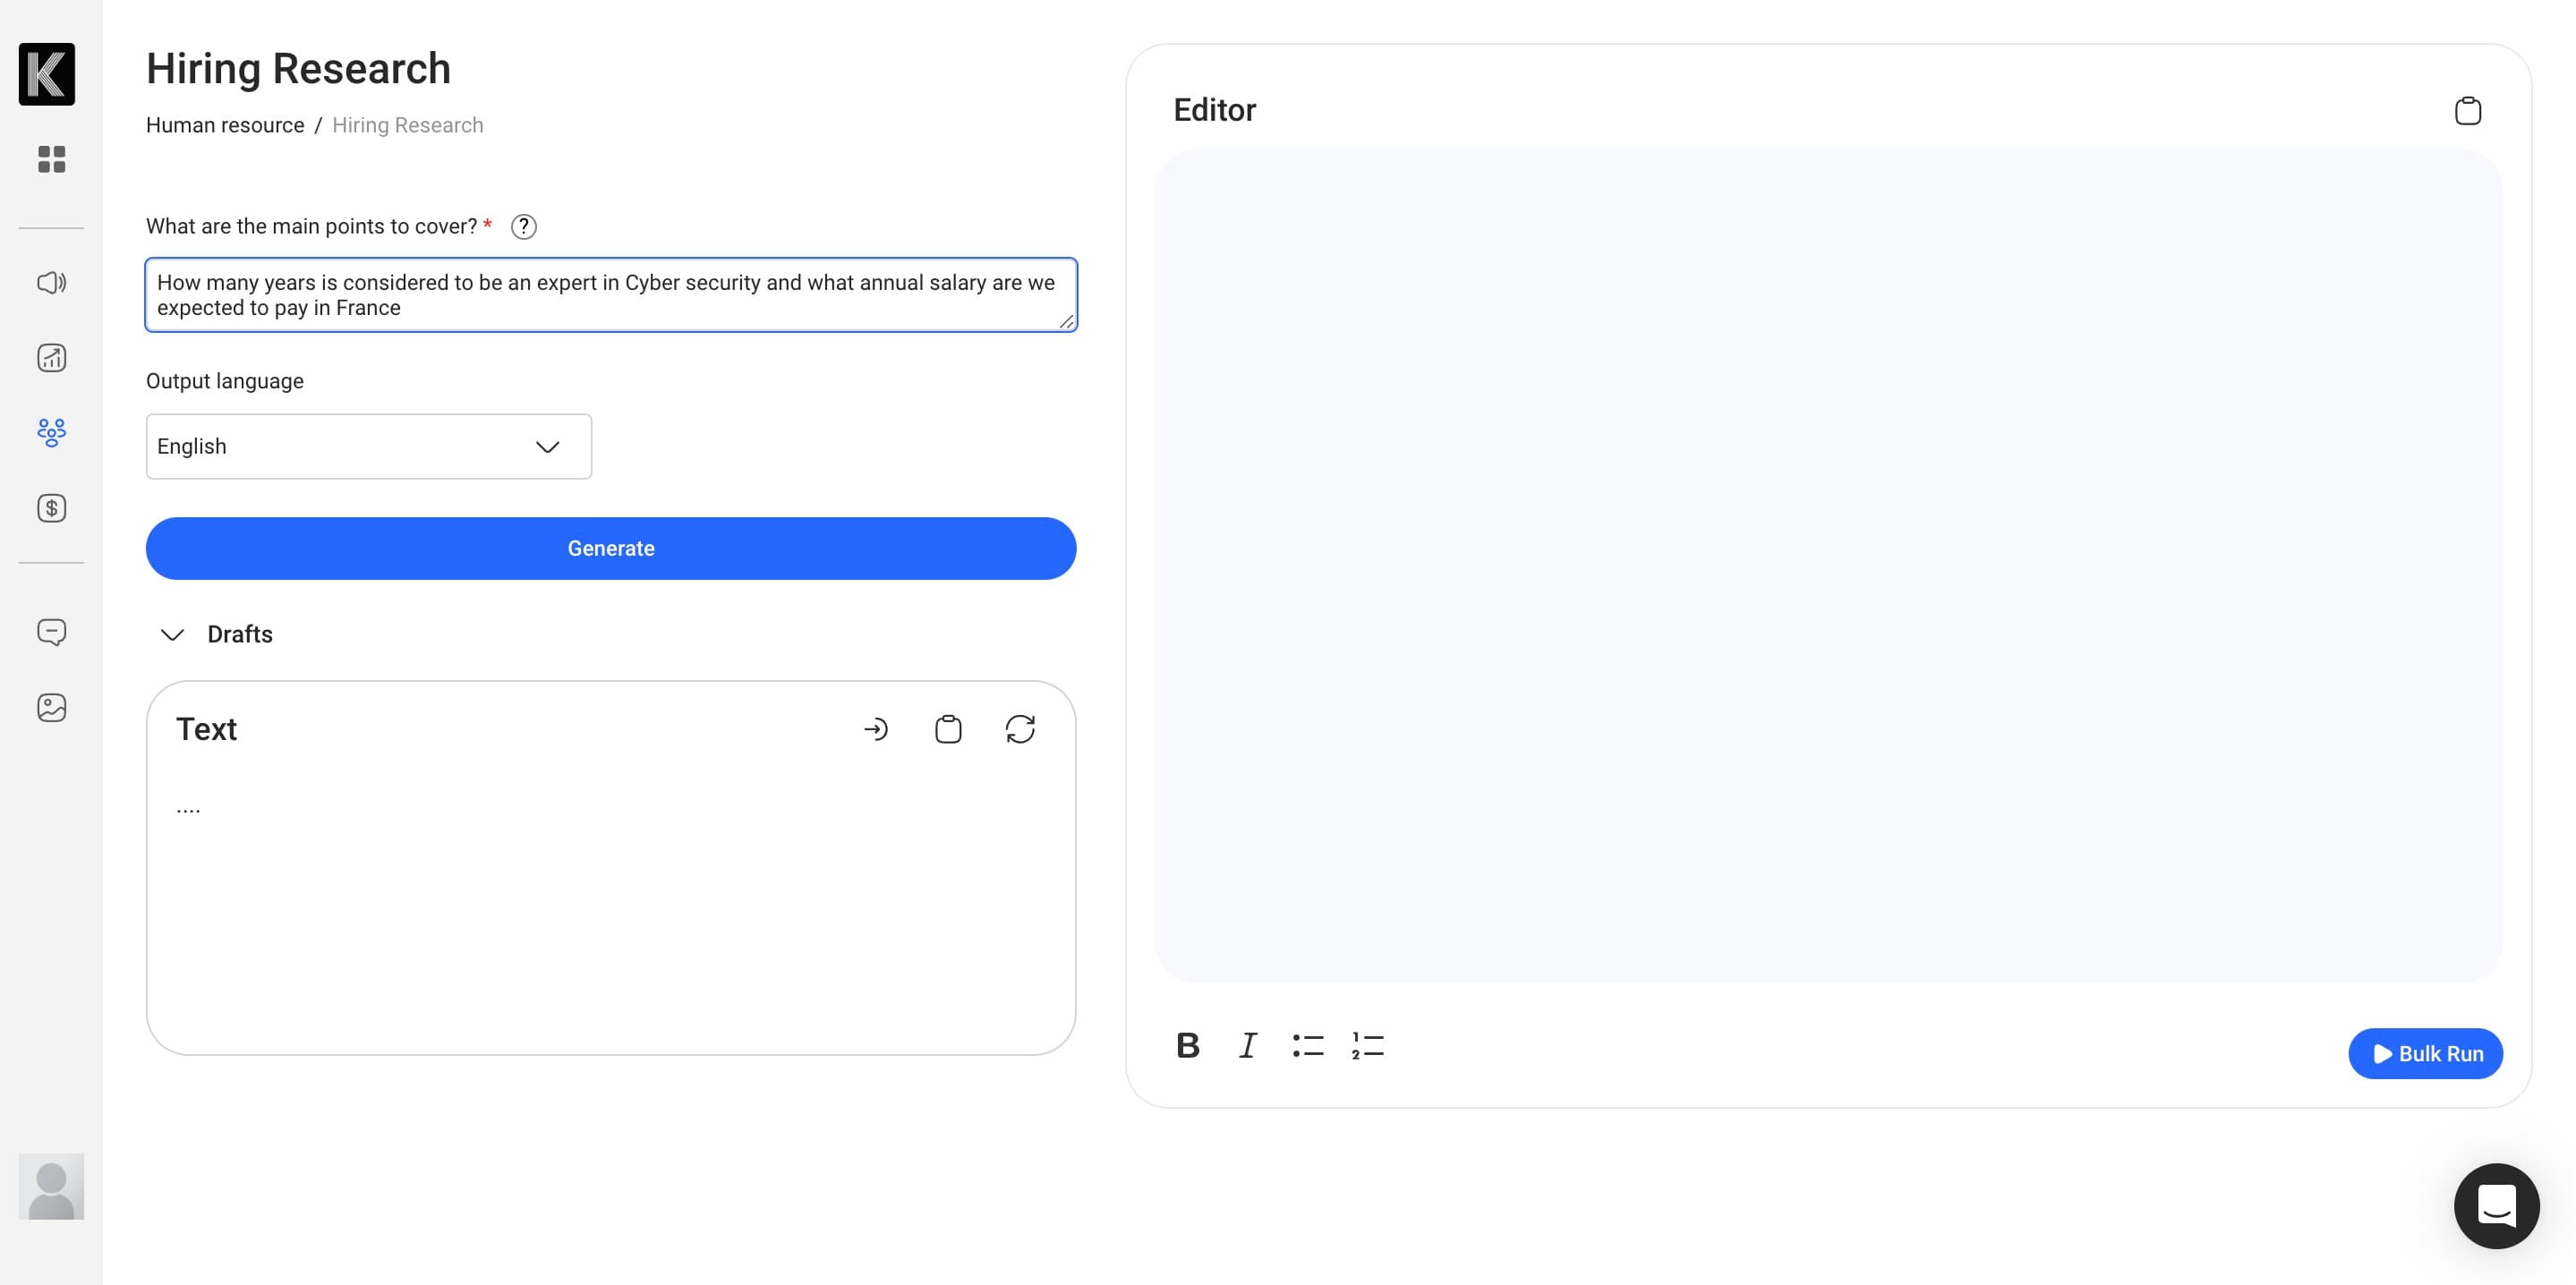2576x1285 pixels.
Task: Open the dashboard grid icon in sidebar
Action: 51,159
